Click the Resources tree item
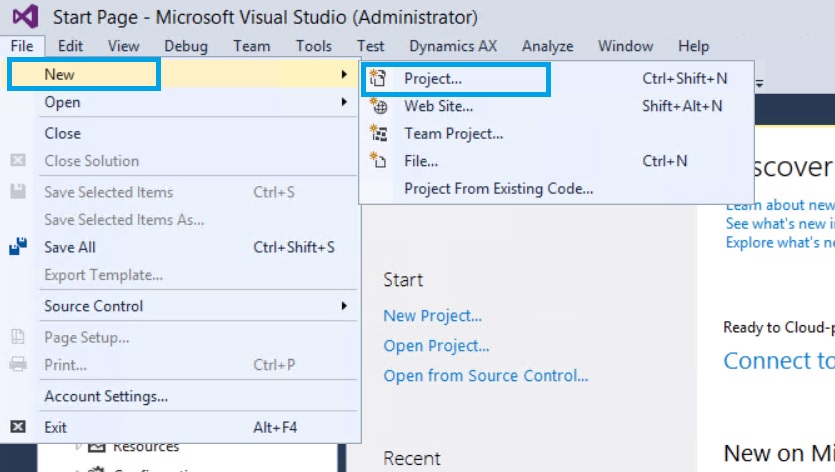 (x=145, y=446)
